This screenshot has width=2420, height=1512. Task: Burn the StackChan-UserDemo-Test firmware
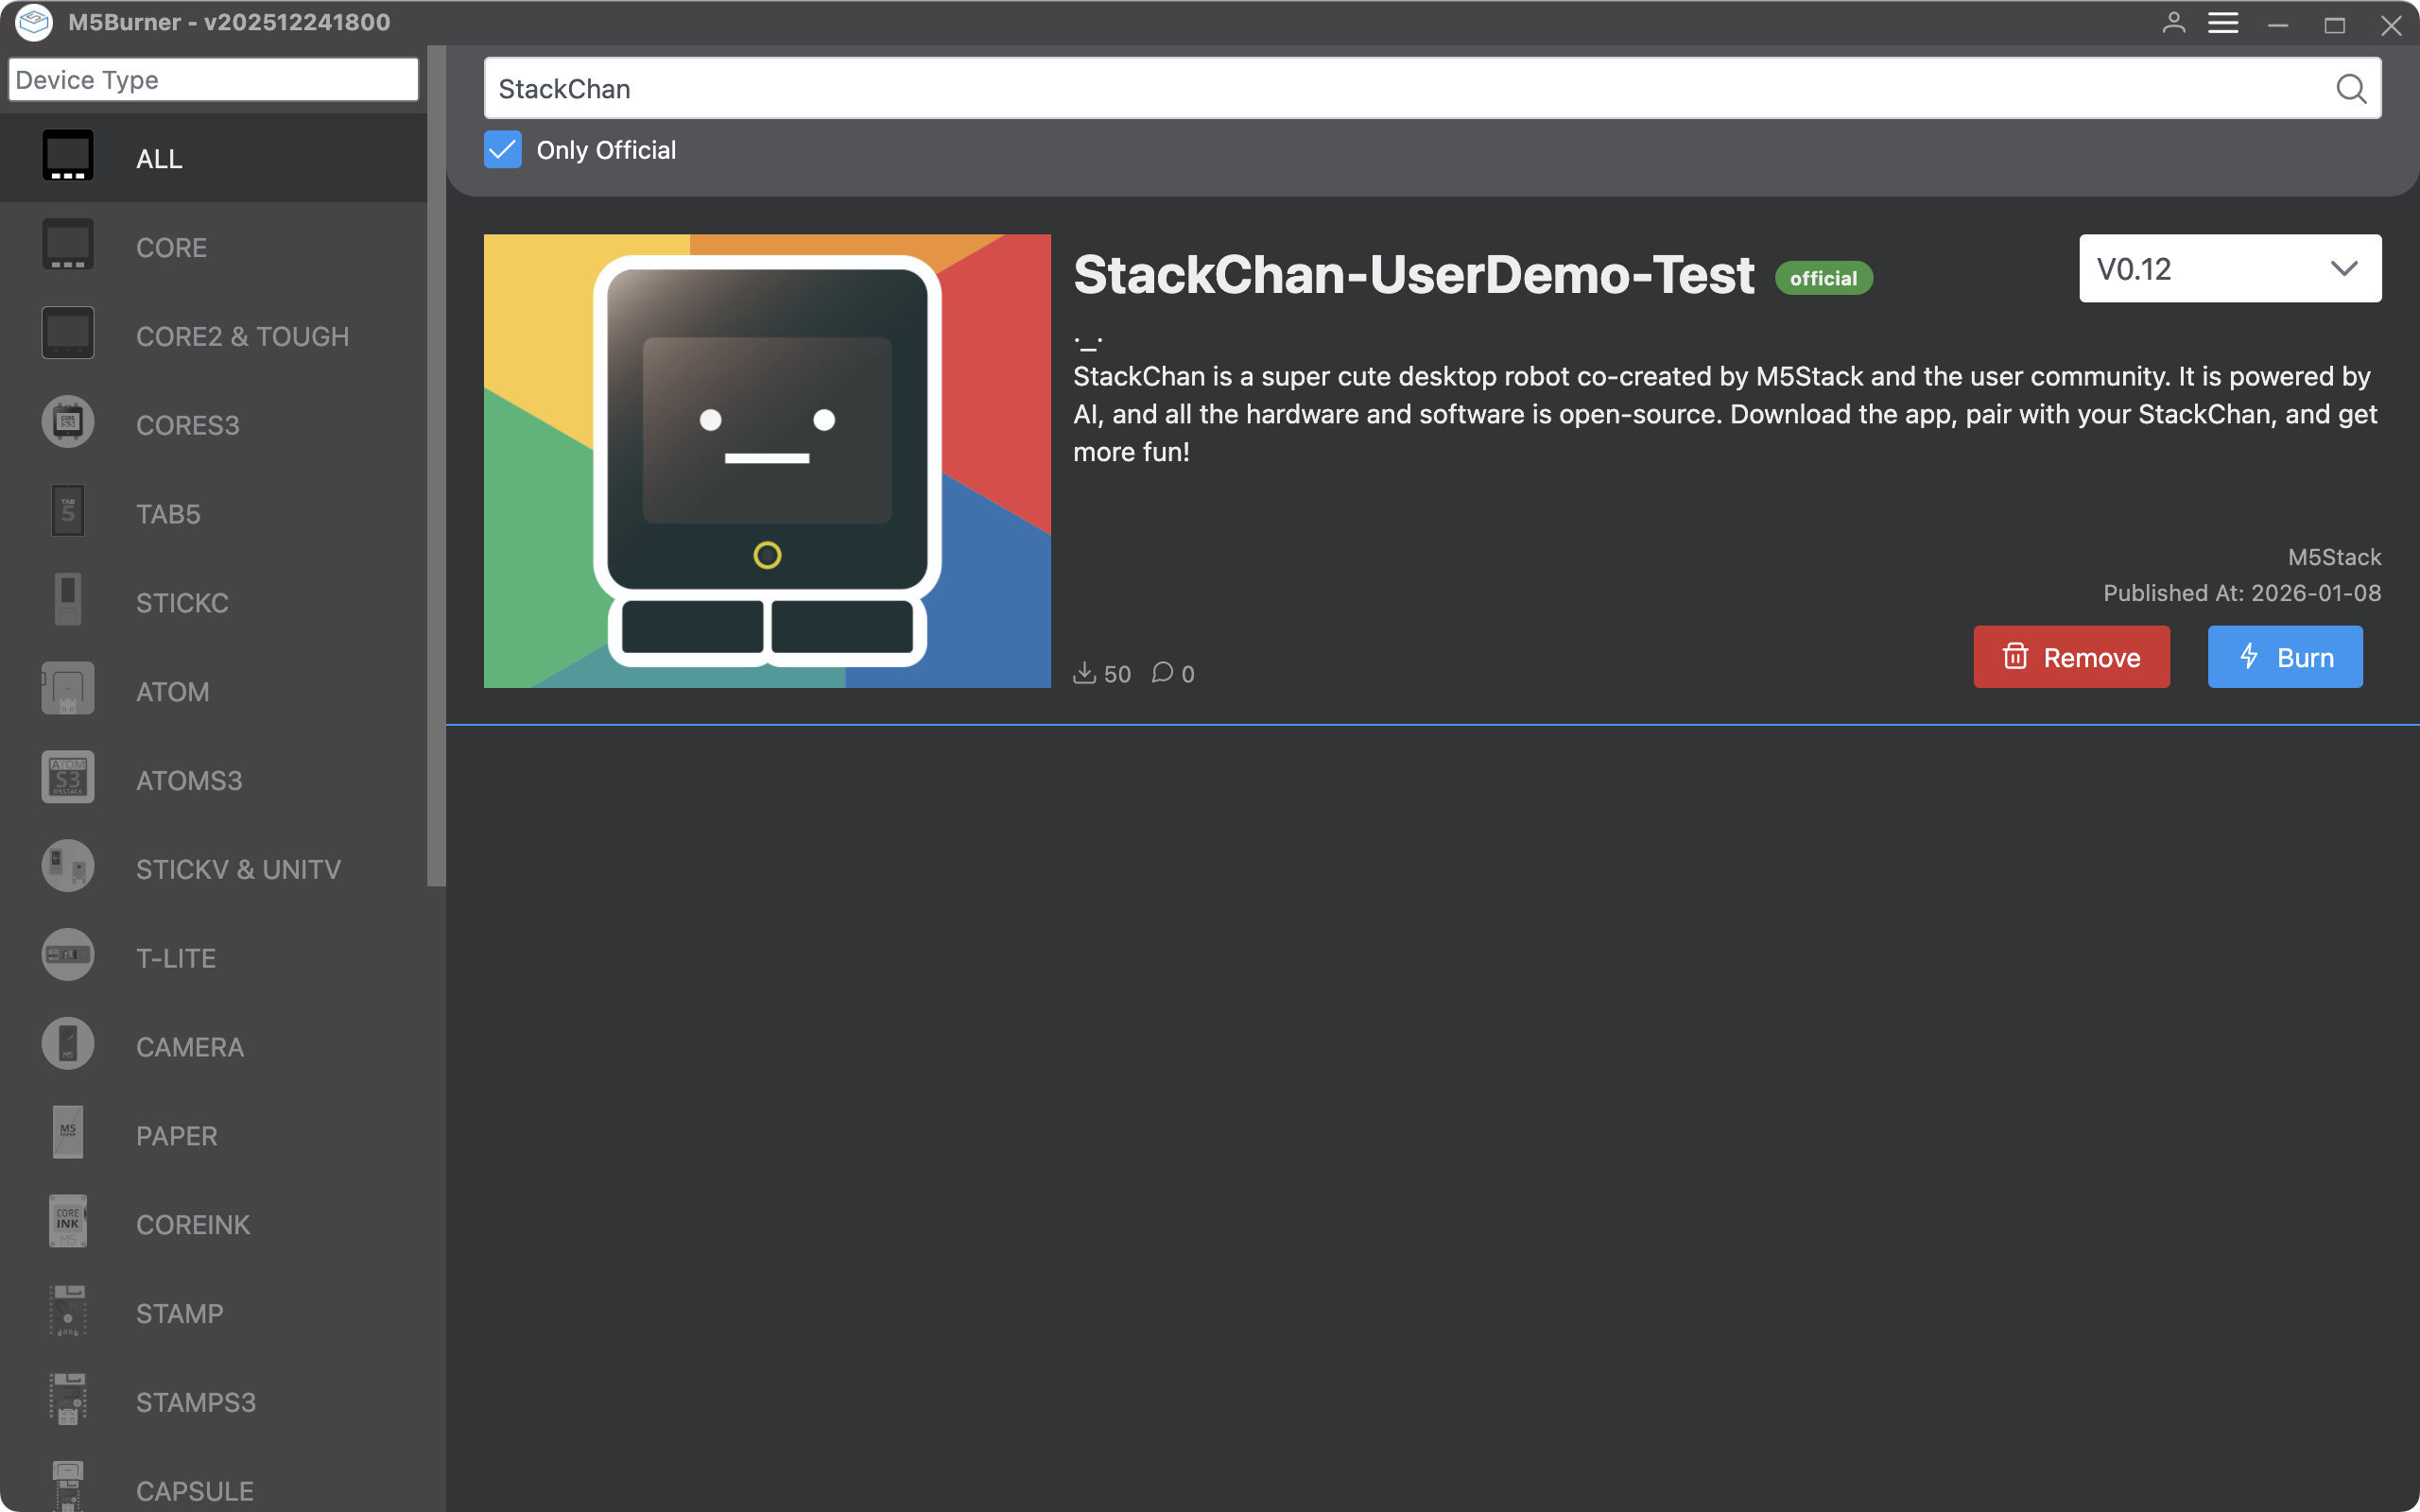[x=2285, y=657]
